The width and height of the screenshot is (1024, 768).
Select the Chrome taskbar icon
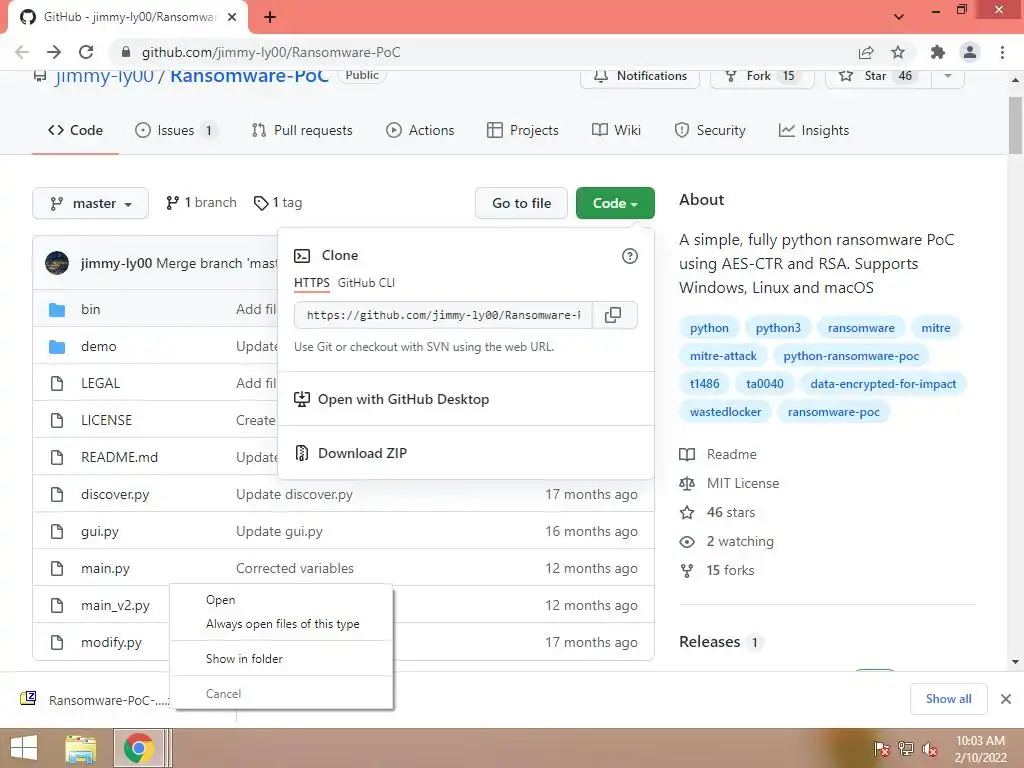pos(138,748)
